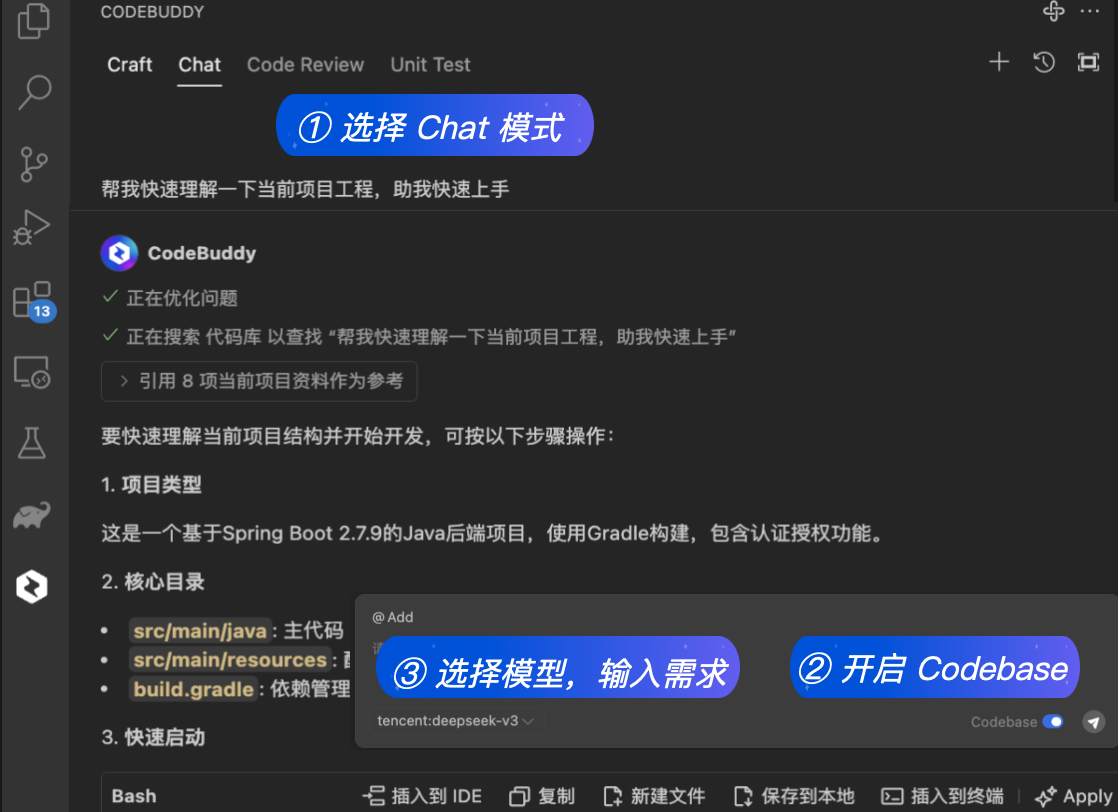Click the send message arrow button
Image resolution: width=1118 pixels, height=812 pixels.
[x=1094, y=721]
